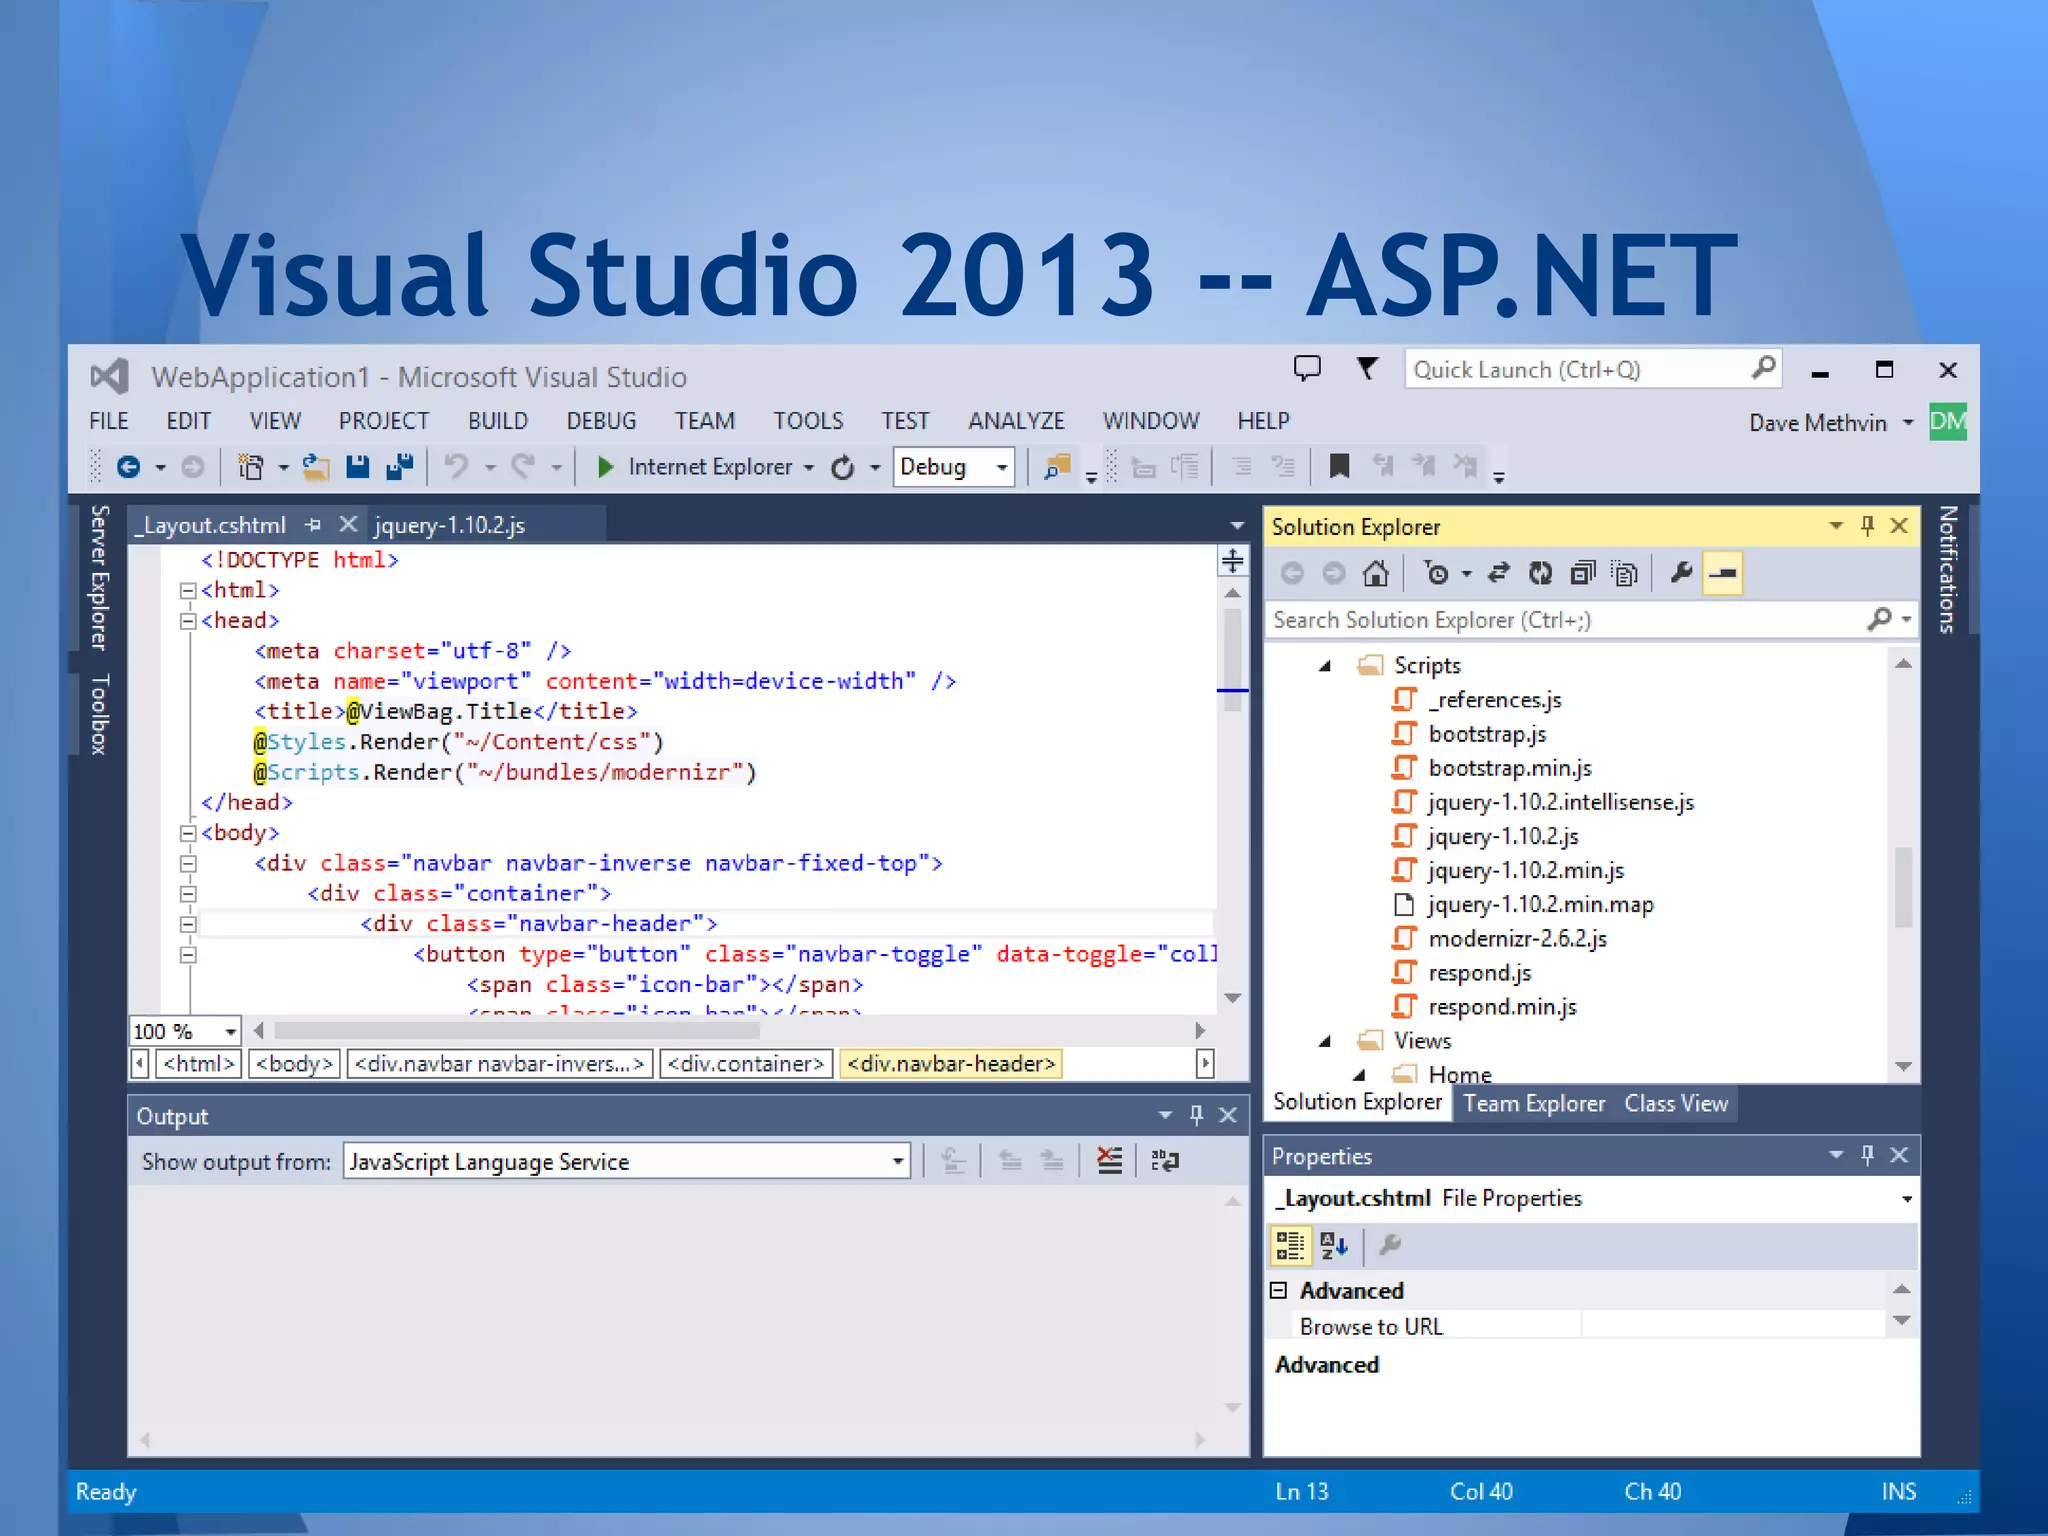The width and height of the screenshot is (2048, 1536).
Task: Toggle Preview Selected Items button in Solution Explorer
Action: coord(1723,573)
